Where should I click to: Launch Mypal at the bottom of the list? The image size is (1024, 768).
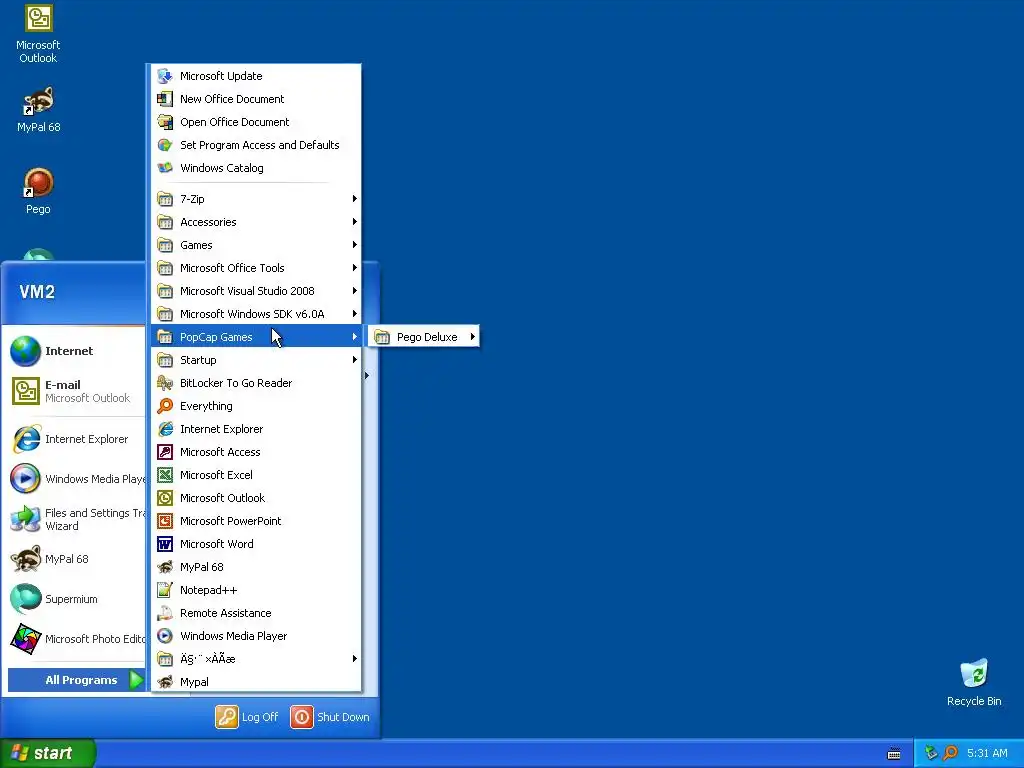tap(256, 682)
